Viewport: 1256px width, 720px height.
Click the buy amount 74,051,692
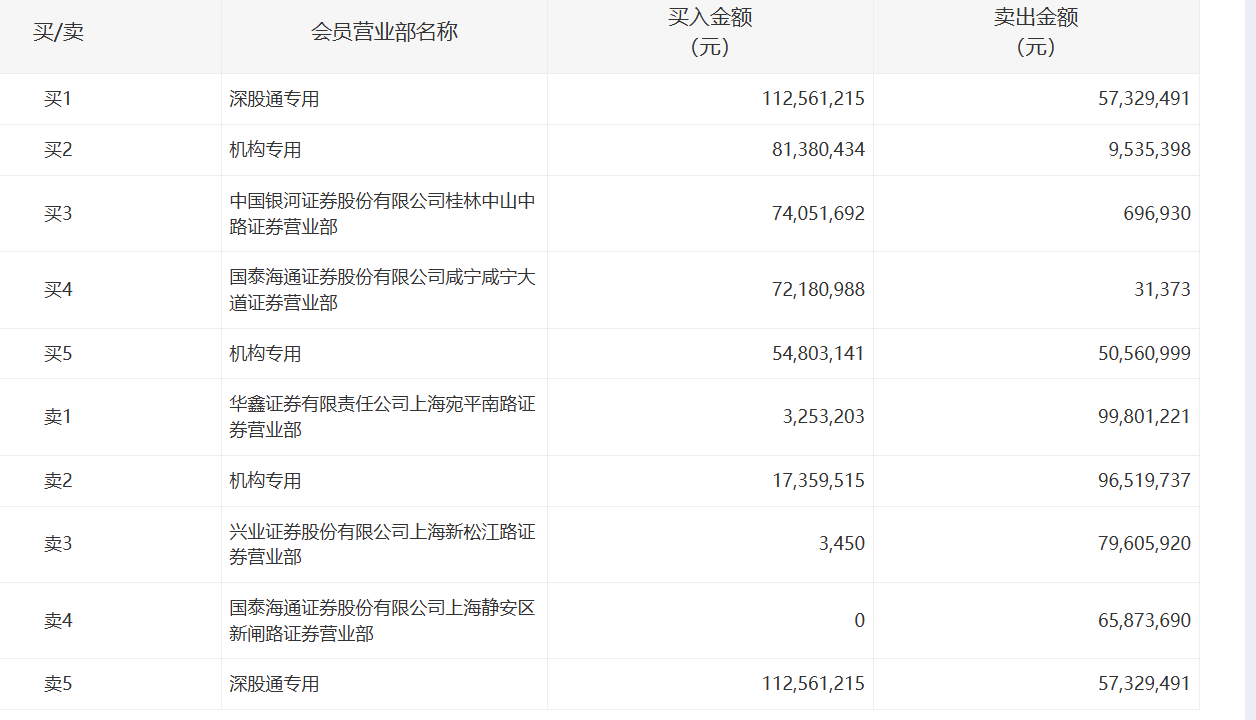pos(818,213)
